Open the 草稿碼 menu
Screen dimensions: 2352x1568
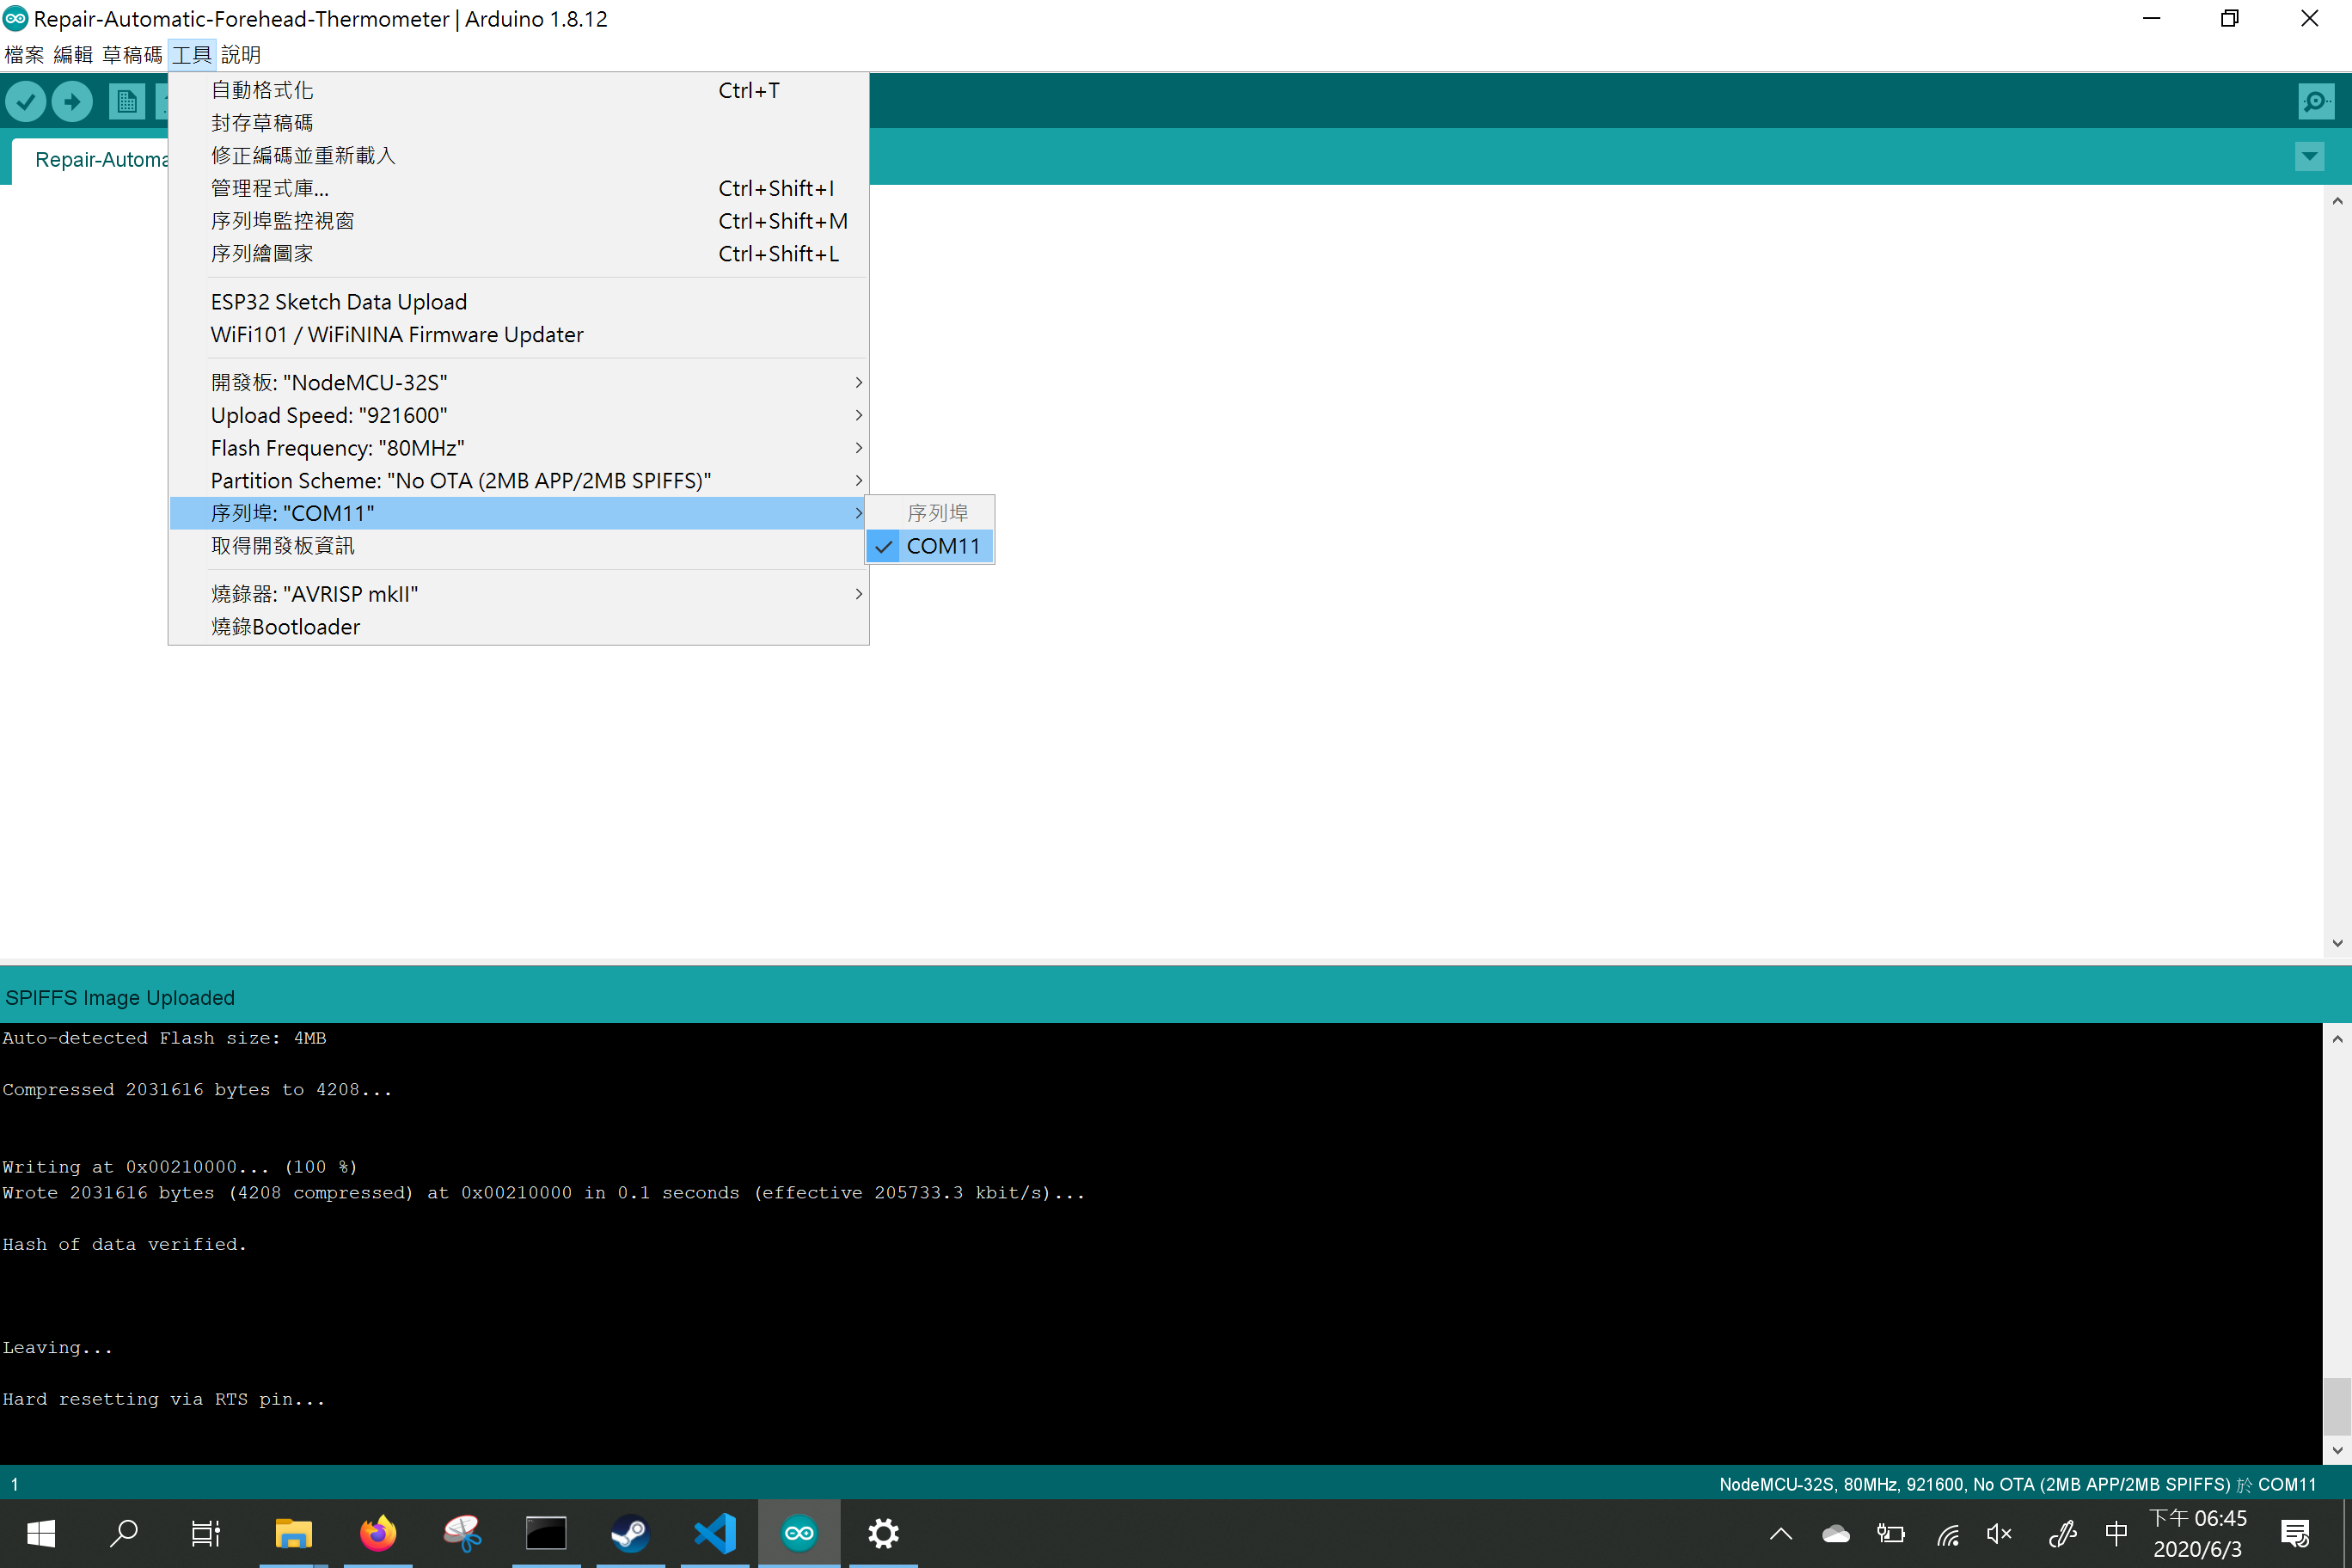[132, 54]
